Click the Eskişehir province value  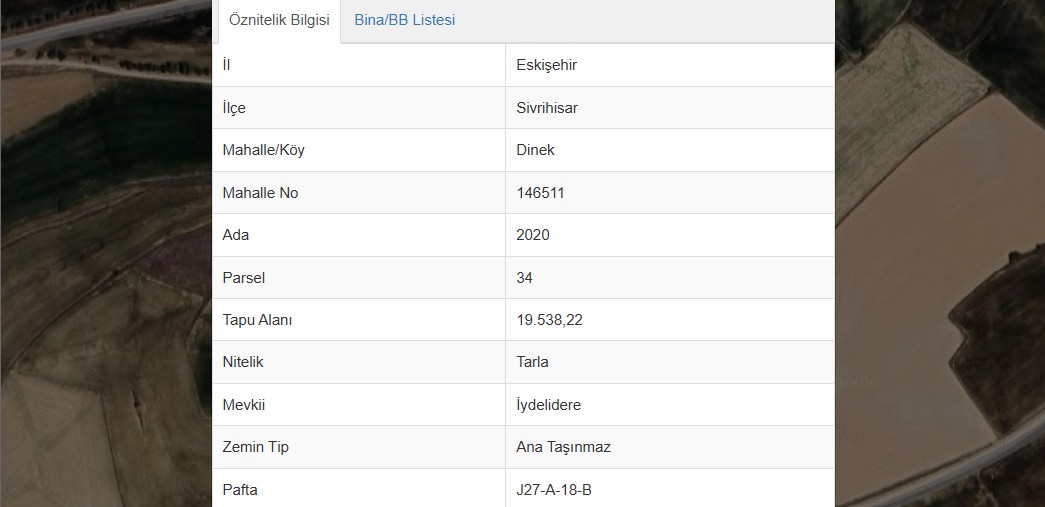(546, 65)
